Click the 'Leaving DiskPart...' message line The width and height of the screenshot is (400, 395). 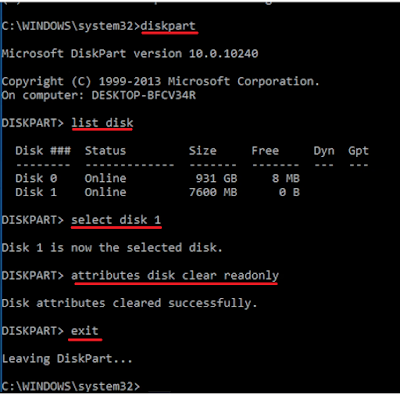tap(67, 359)
